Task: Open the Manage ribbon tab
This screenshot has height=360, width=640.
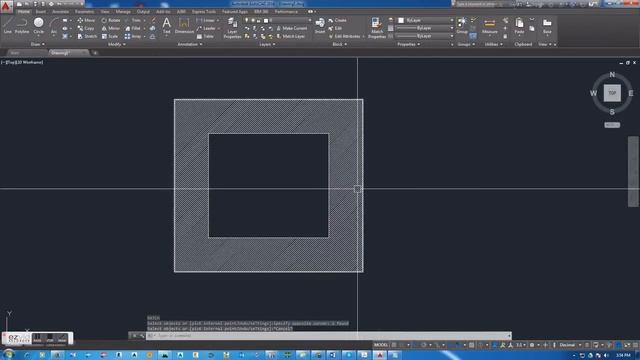Action: click(x=123, y=11)
